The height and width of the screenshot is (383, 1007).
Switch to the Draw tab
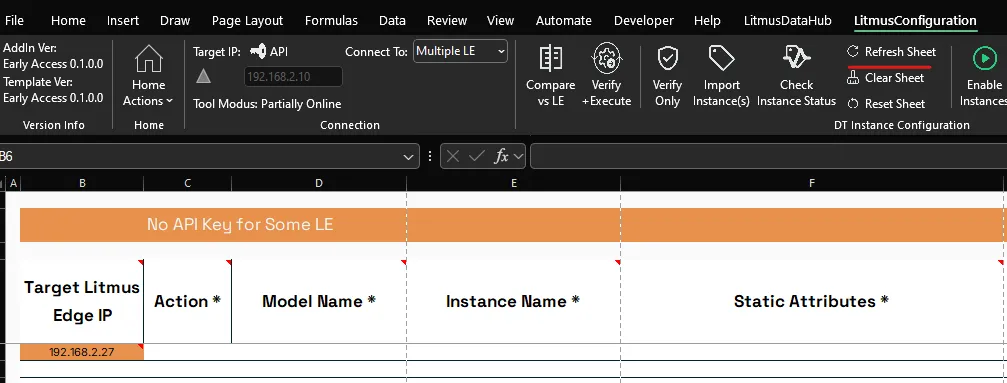(x=175, y=21)
